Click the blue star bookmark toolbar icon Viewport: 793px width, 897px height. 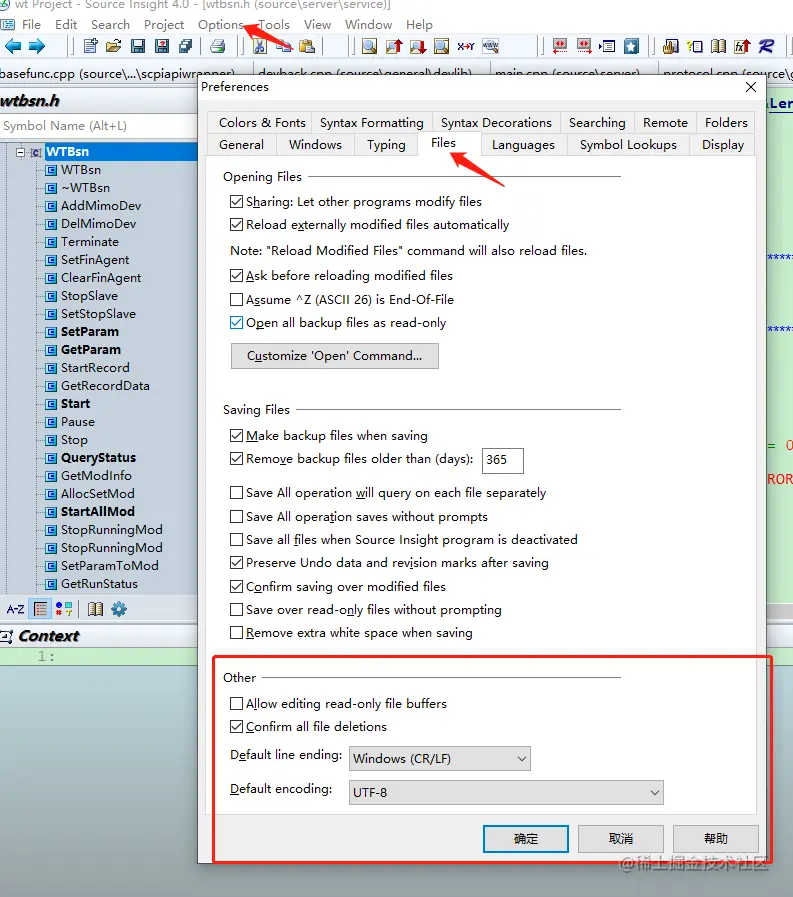[631, 46]
